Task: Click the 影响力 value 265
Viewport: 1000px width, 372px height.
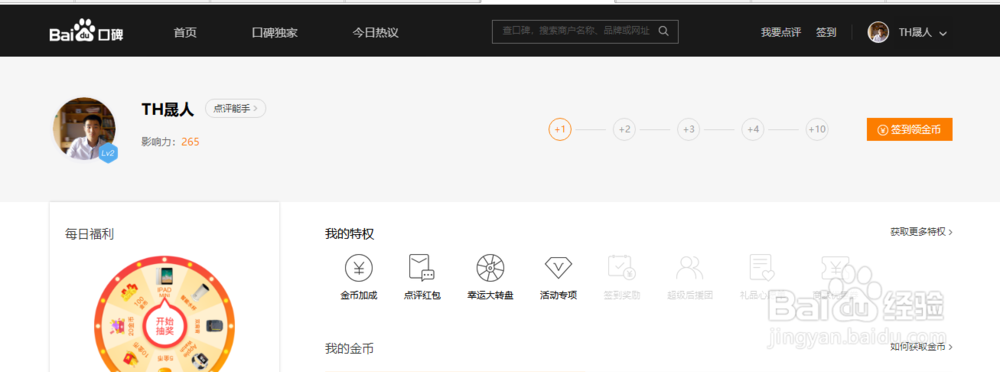Action: tap(190, 142)
